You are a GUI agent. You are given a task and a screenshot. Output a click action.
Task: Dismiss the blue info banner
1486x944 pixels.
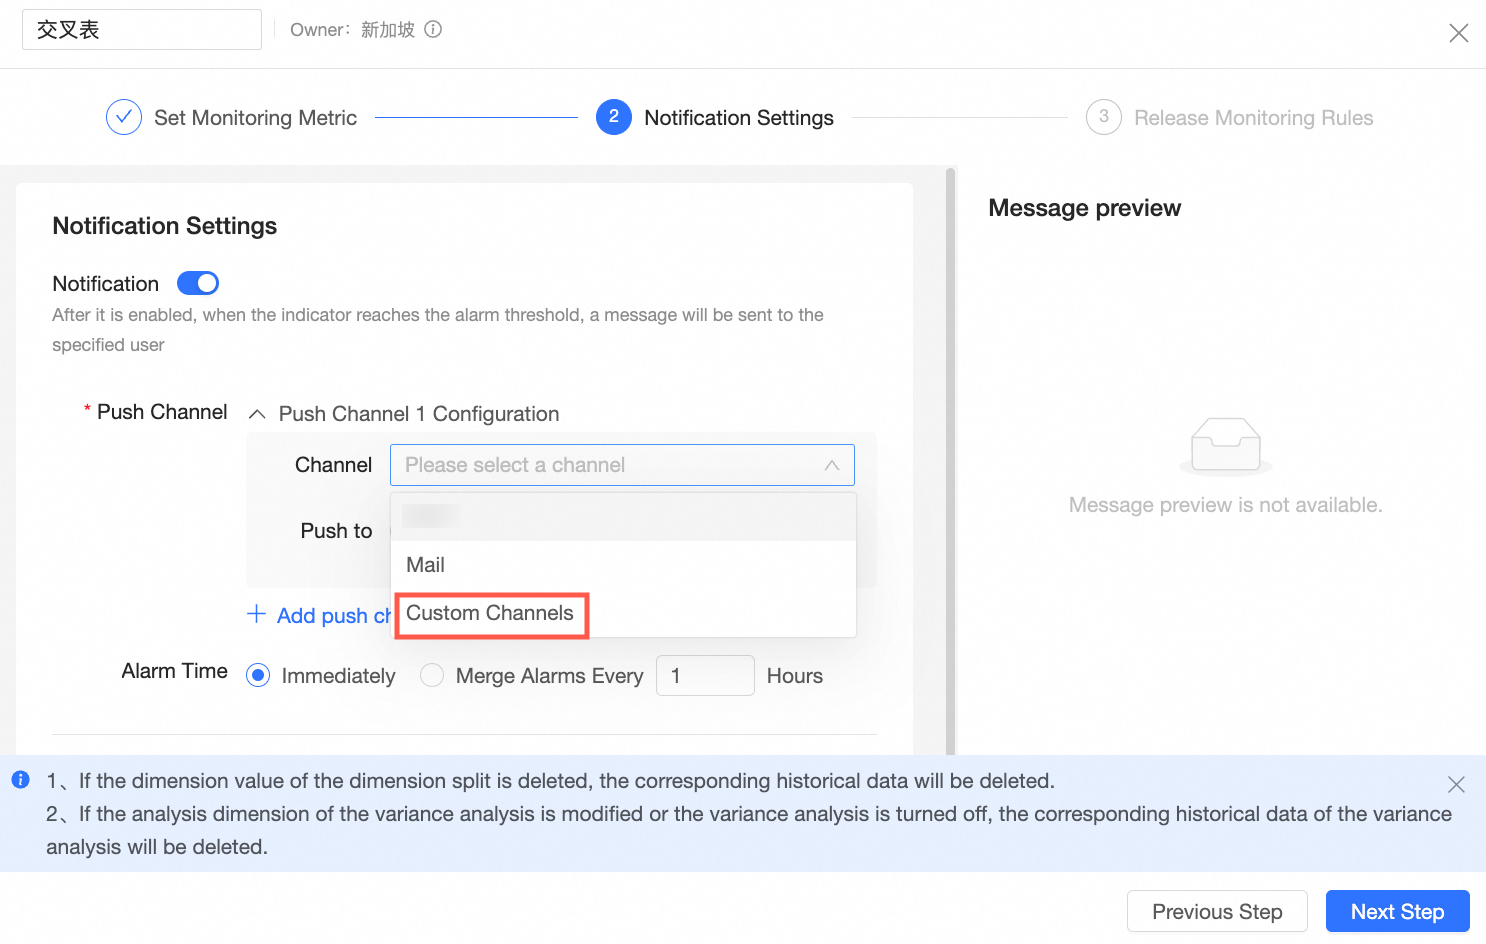coord(1456,784)
